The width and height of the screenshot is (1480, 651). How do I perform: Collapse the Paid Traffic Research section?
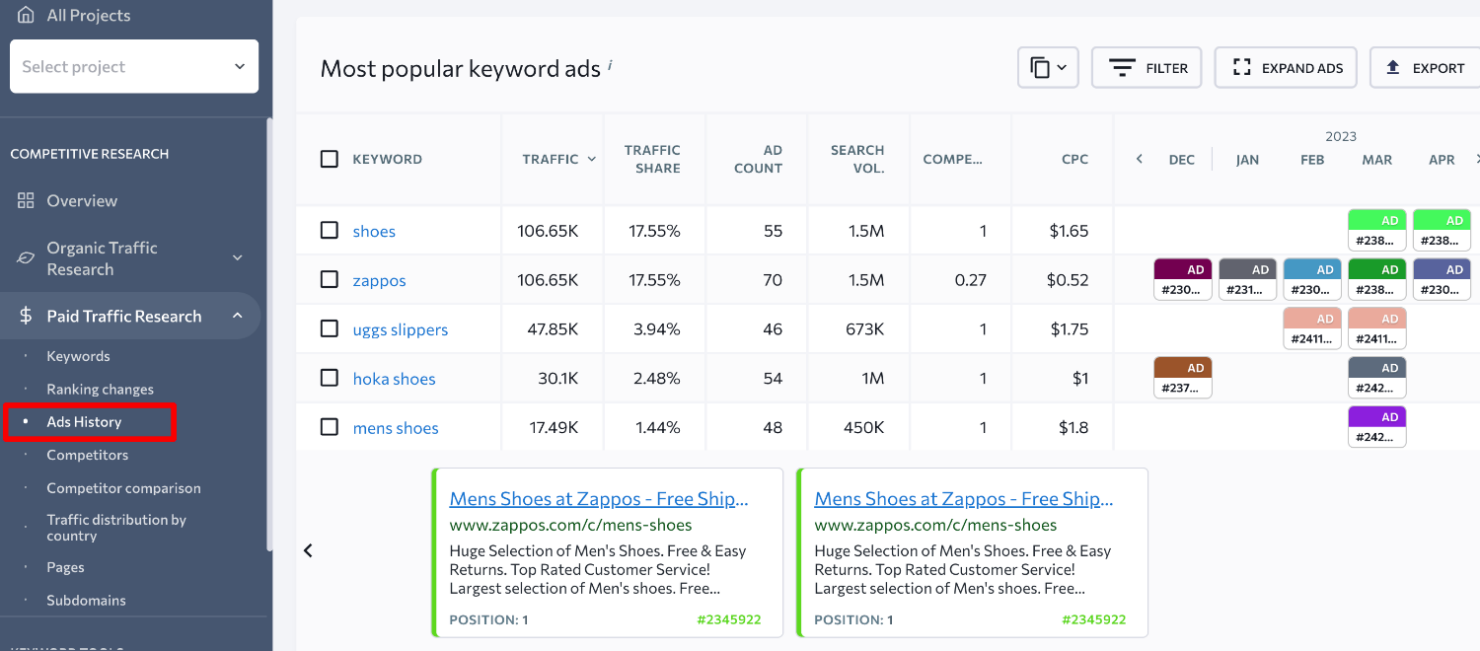point(238,315)
